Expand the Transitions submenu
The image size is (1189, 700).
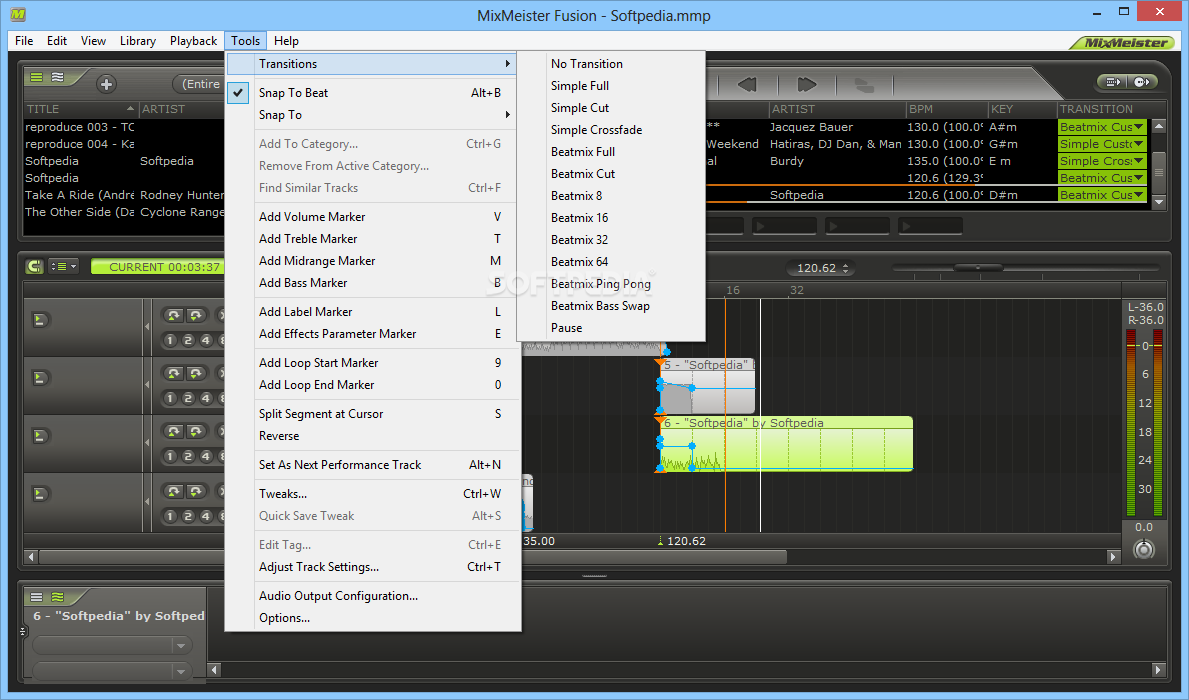coord(372,64)
